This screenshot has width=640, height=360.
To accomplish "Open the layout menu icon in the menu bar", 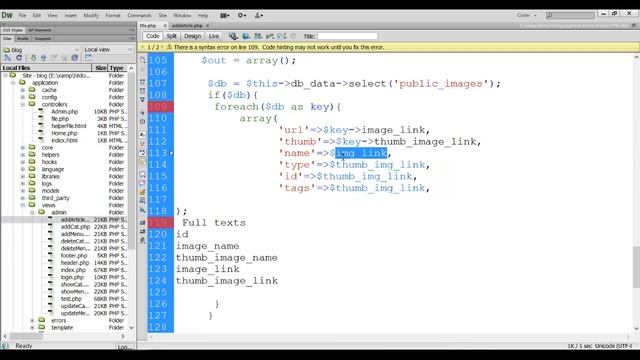I will click(x=224, y=16).
